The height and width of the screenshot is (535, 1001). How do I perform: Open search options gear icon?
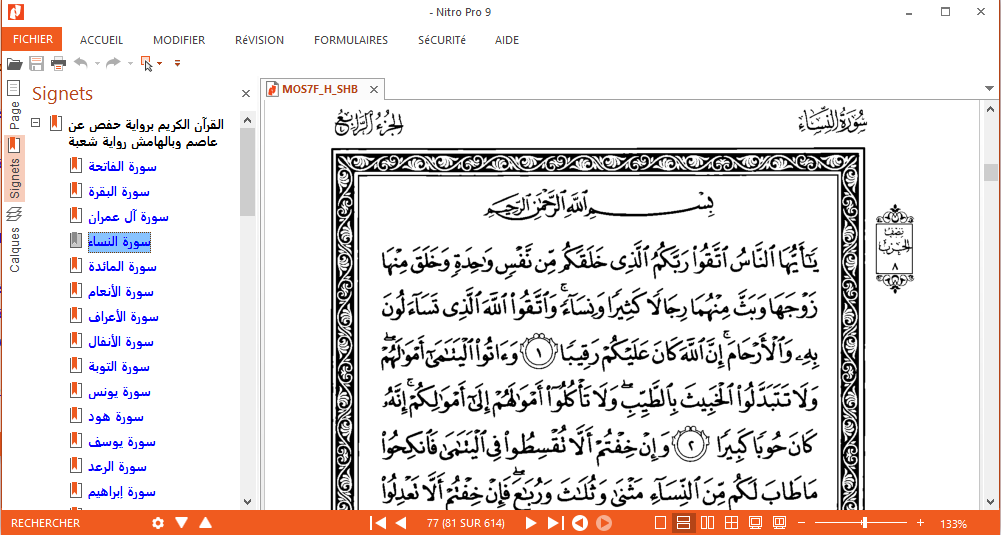click(158, 524)
